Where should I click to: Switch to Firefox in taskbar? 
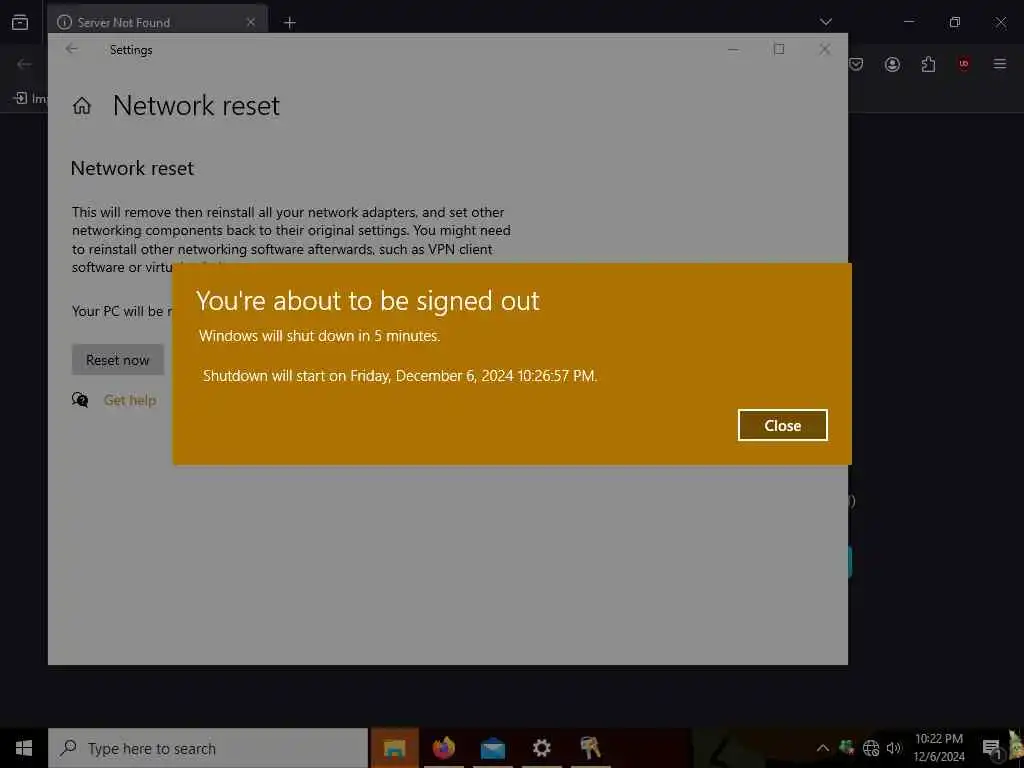[x=443, y=748]
